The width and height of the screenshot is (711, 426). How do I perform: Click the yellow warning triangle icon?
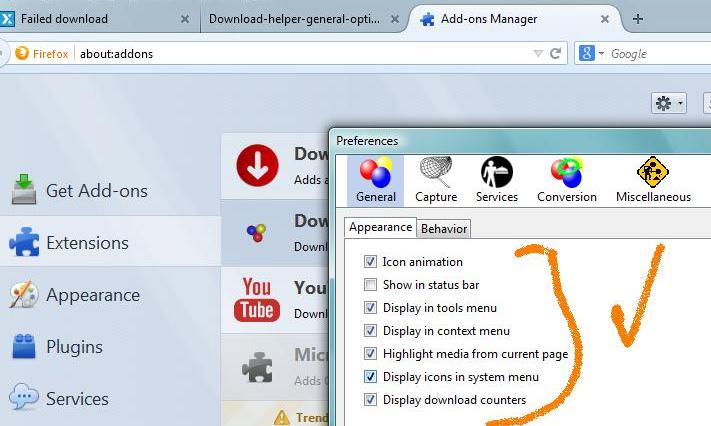(x=282, y=417)
